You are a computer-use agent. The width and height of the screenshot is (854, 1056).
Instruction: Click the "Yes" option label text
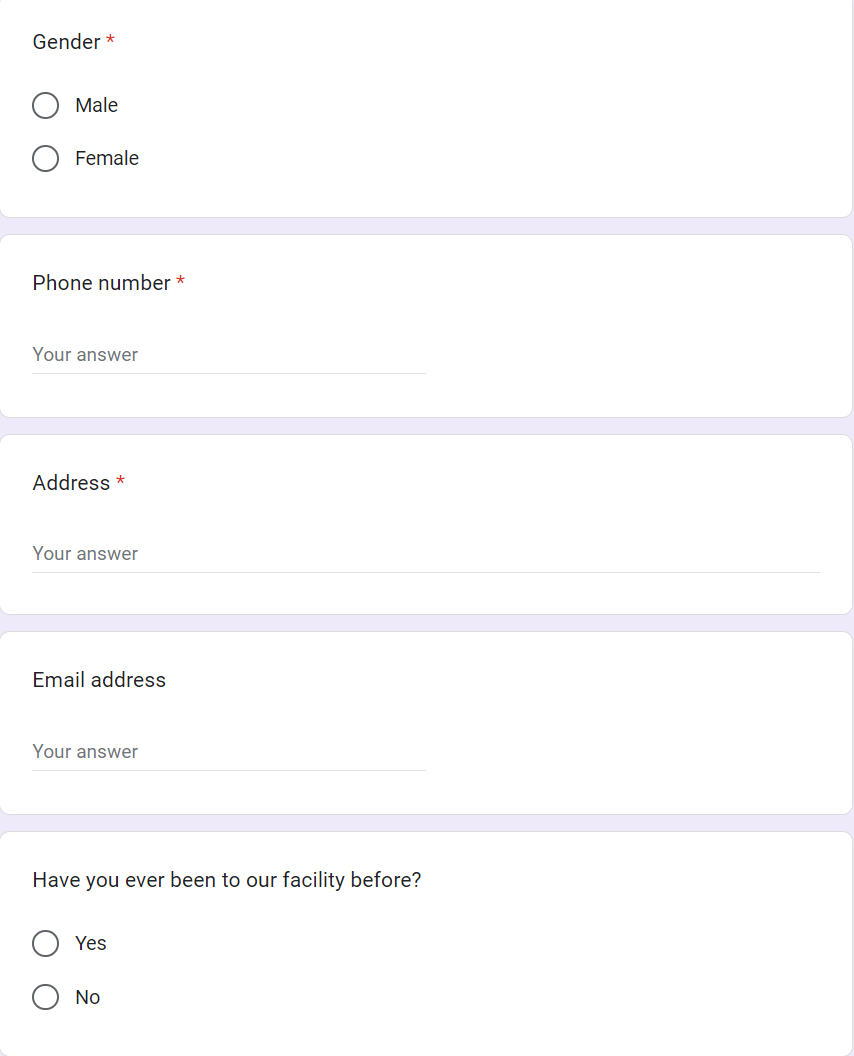[90, 943]
